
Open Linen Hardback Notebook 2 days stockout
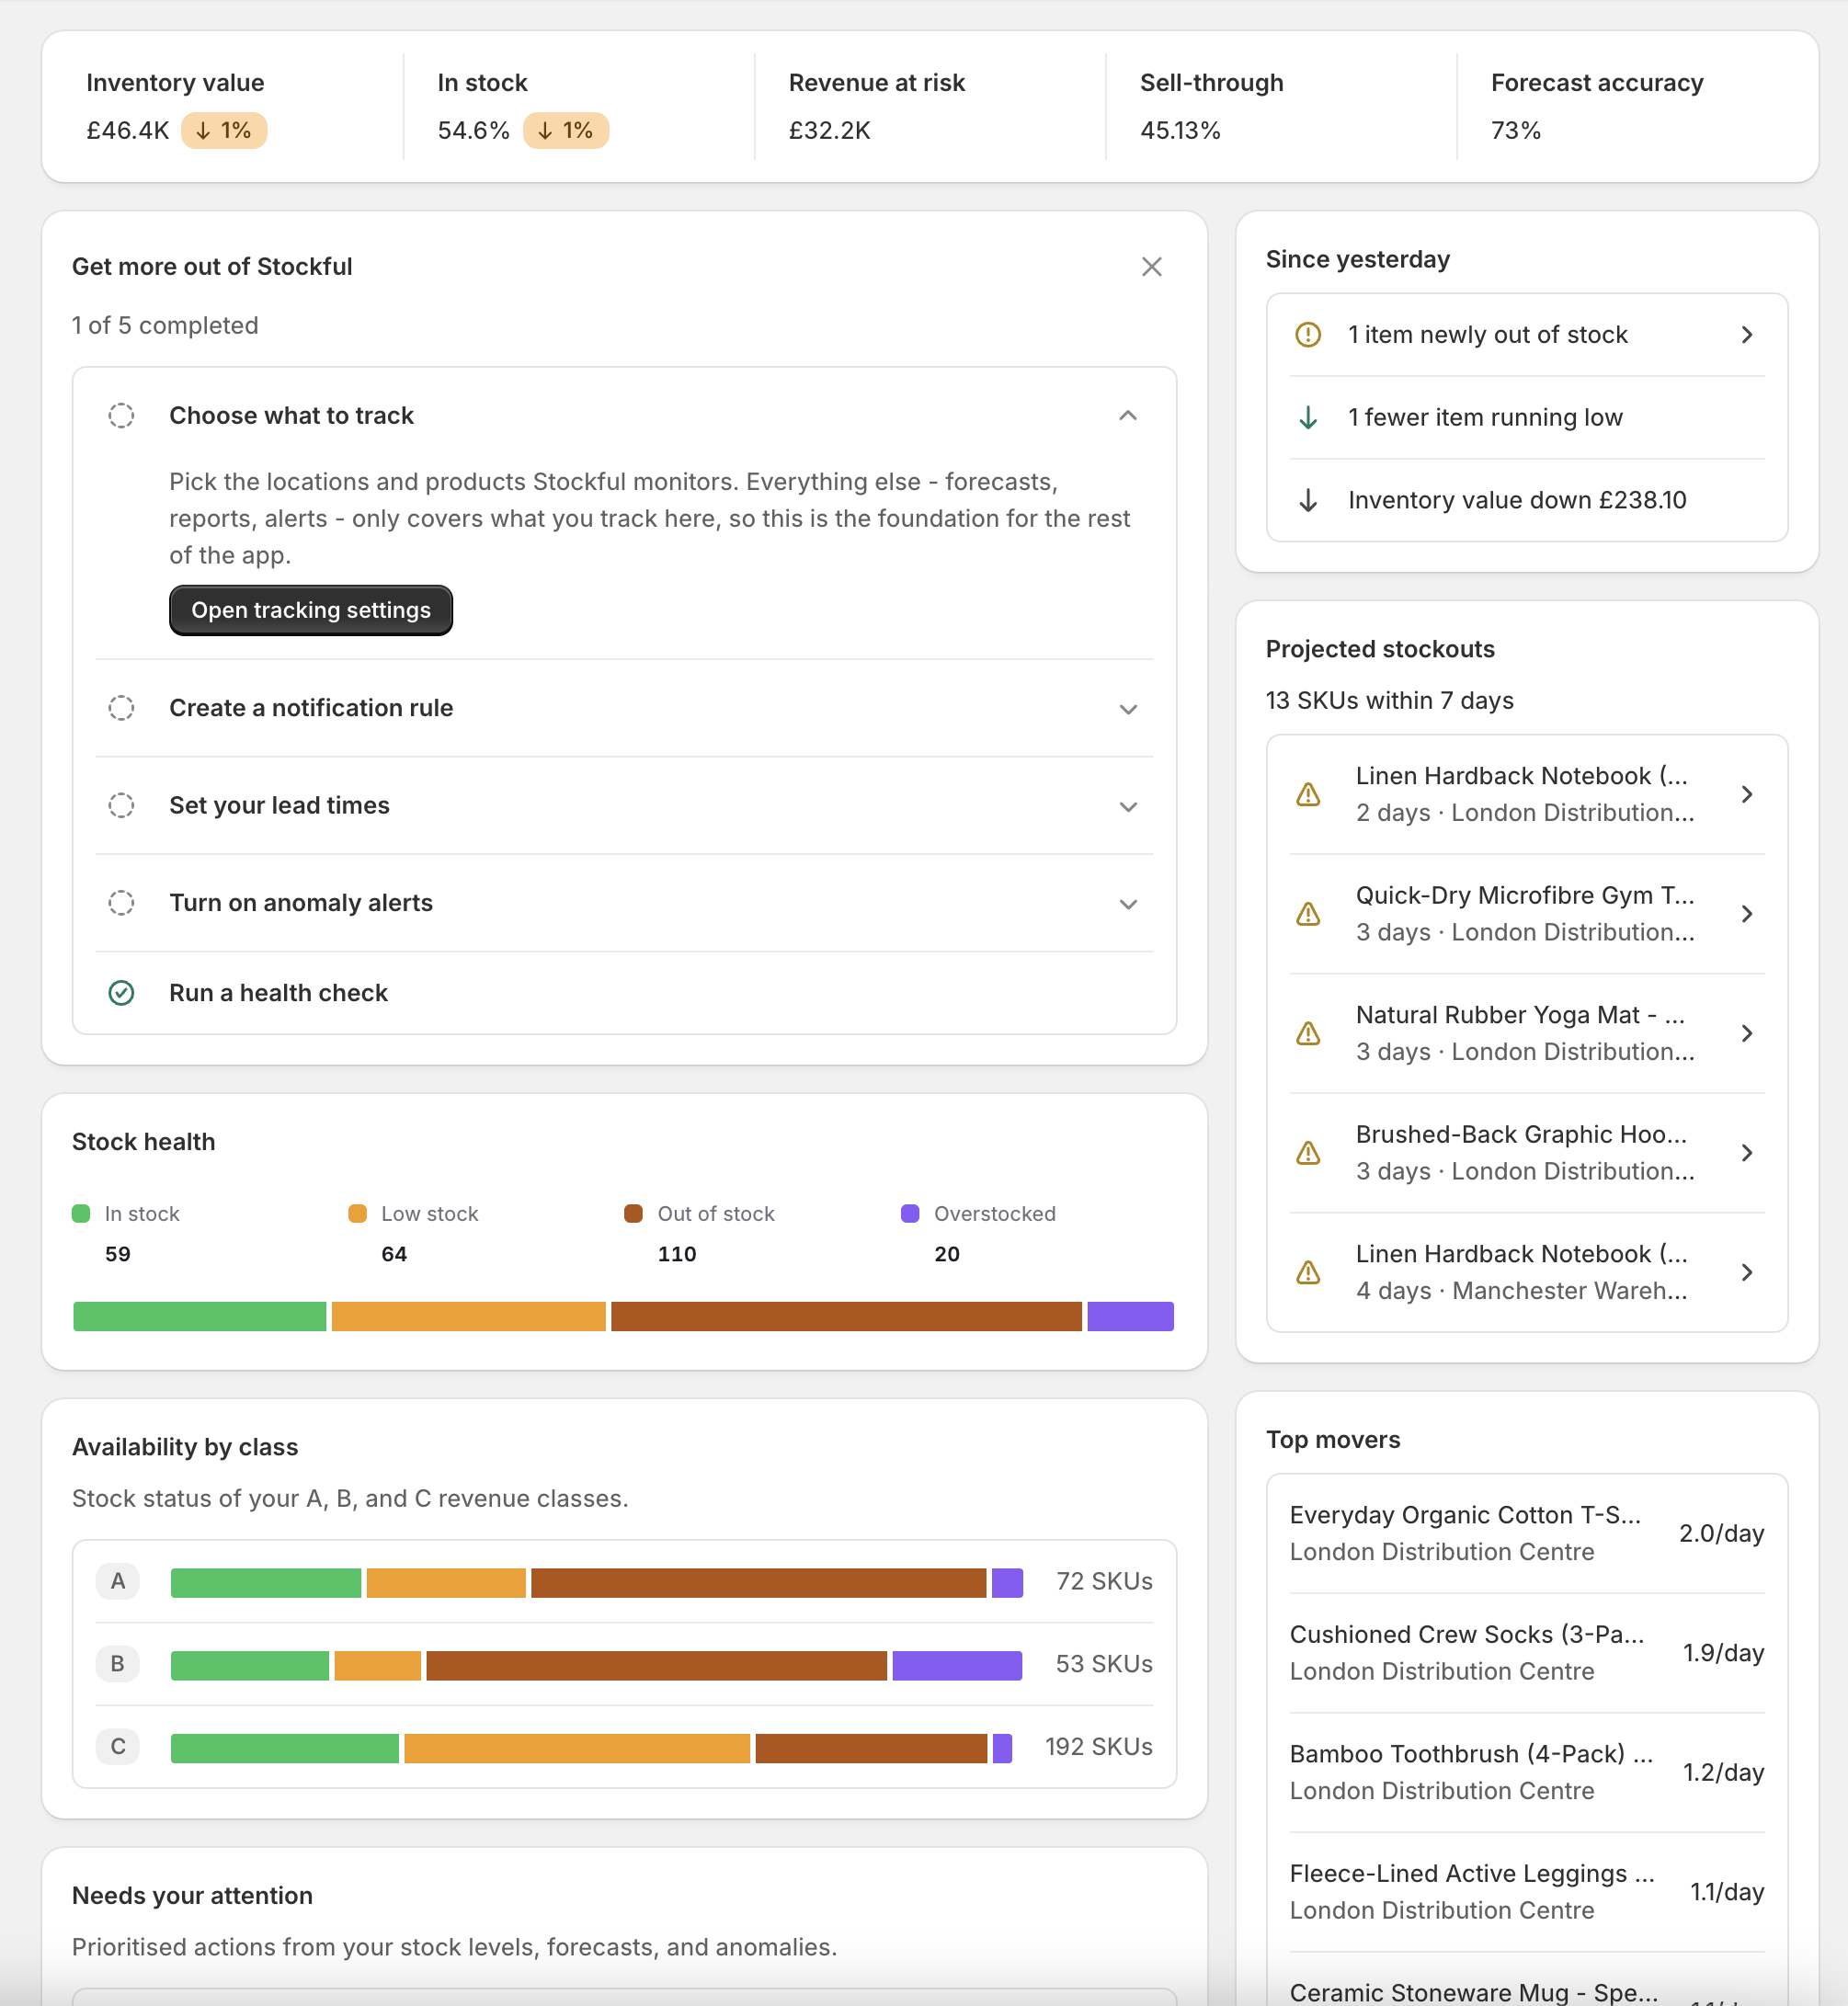(x=1526, y=795)
